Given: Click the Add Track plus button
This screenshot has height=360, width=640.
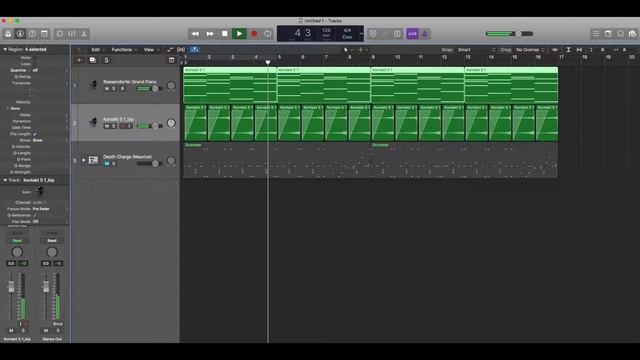Looking at the screenshot, I should point(79,60).
